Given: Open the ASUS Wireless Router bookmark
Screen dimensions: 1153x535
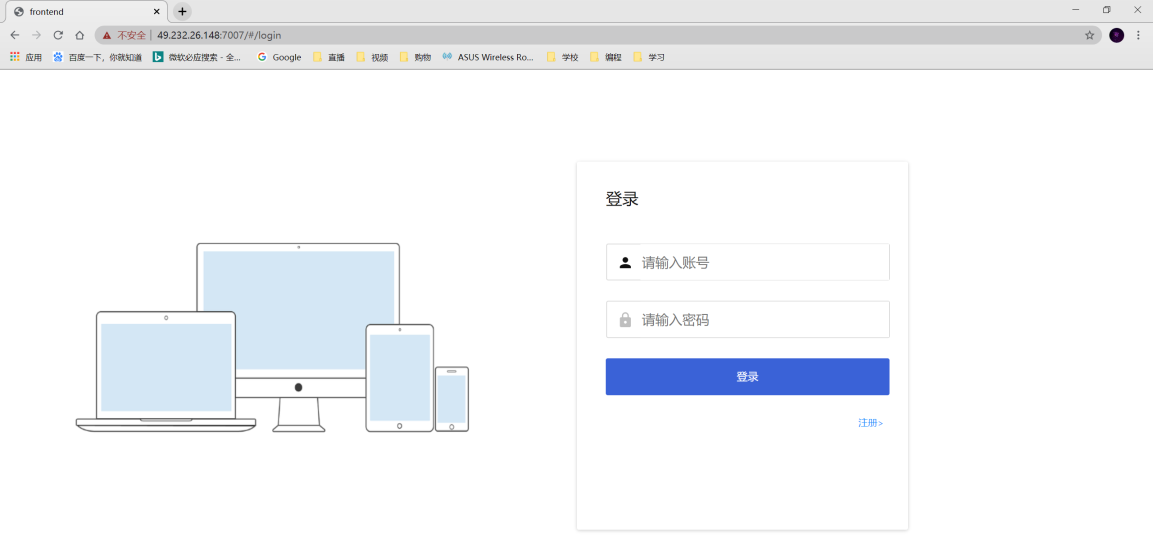Looking at the screenshot, I should point(488,57).
